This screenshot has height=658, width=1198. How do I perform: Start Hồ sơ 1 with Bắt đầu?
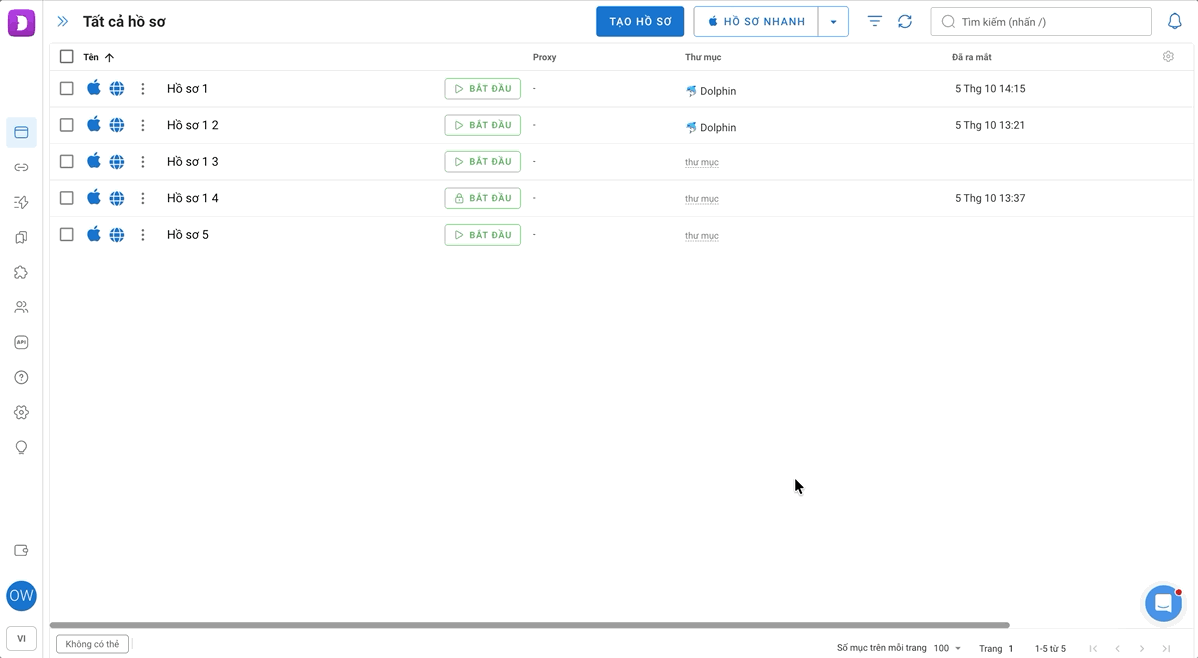483,89
